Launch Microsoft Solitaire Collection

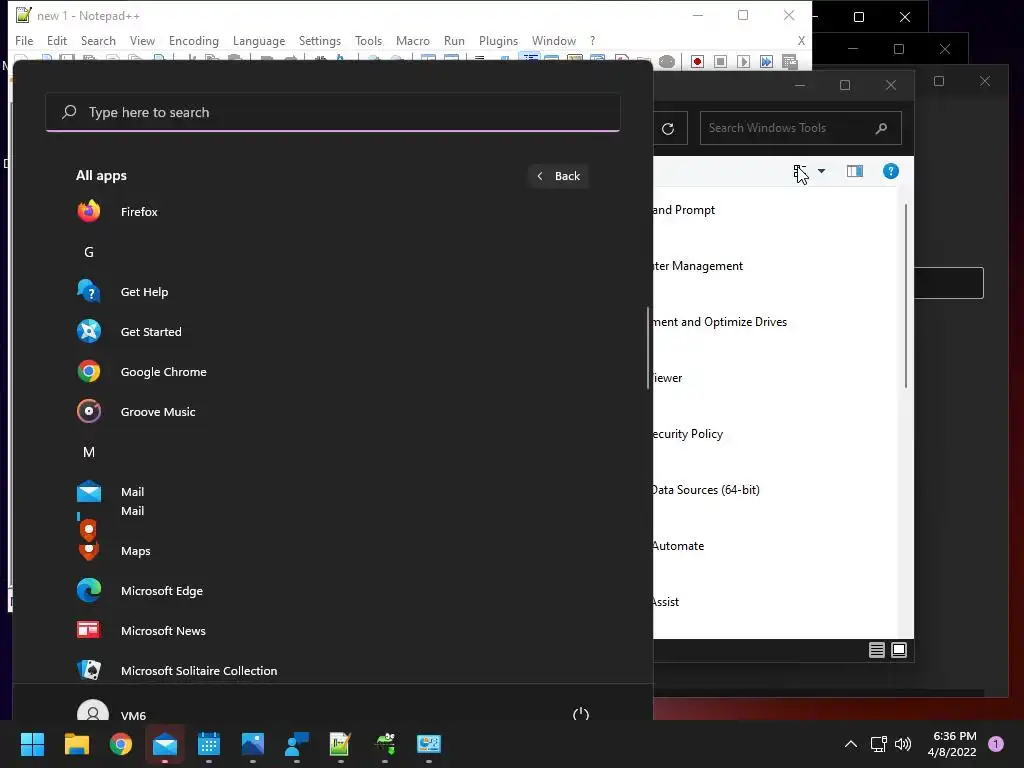coord(199,671)
